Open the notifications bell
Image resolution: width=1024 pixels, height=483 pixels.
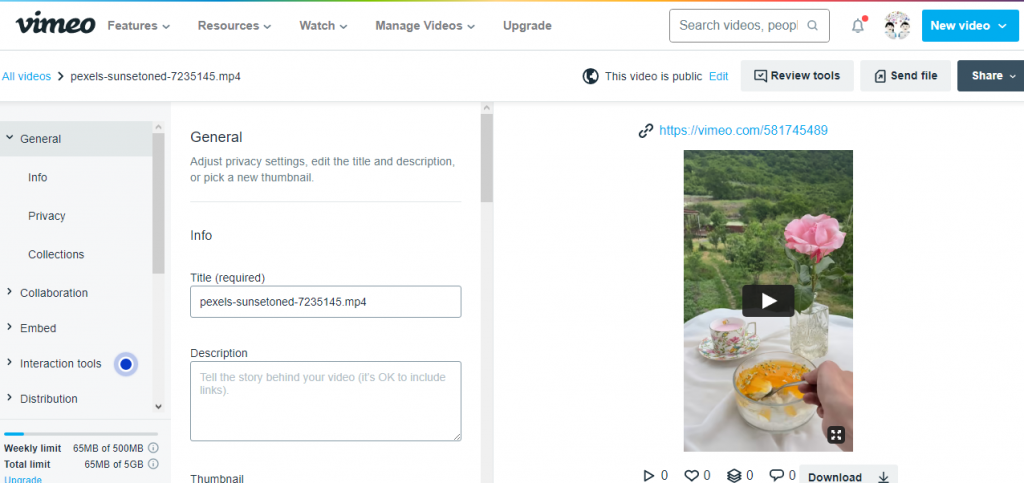pos(858,26)
